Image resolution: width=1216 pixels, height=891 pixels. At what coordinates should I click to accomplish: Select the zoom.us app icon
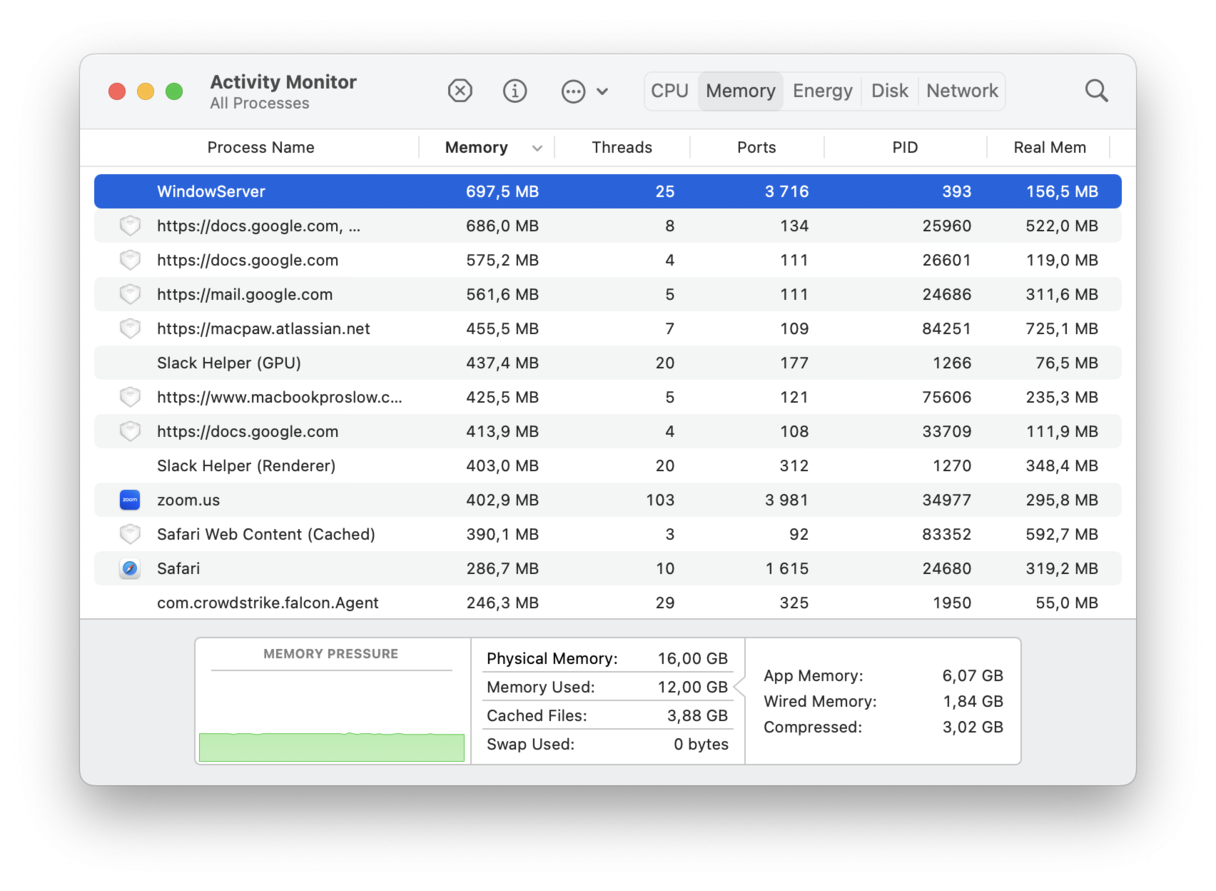pos(129,499)
